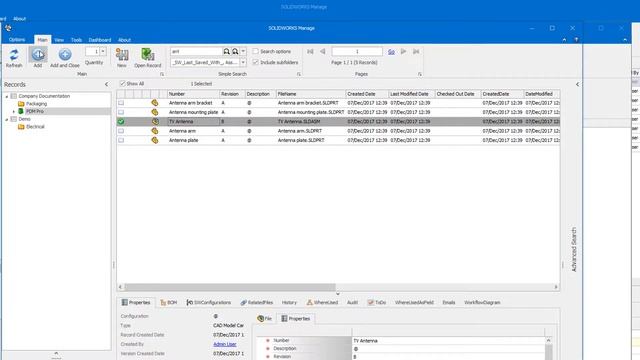Open the SWConfigurations tab
Image resolution: width=640 pixels, height=360 pixels.
[x=209, y=302]
